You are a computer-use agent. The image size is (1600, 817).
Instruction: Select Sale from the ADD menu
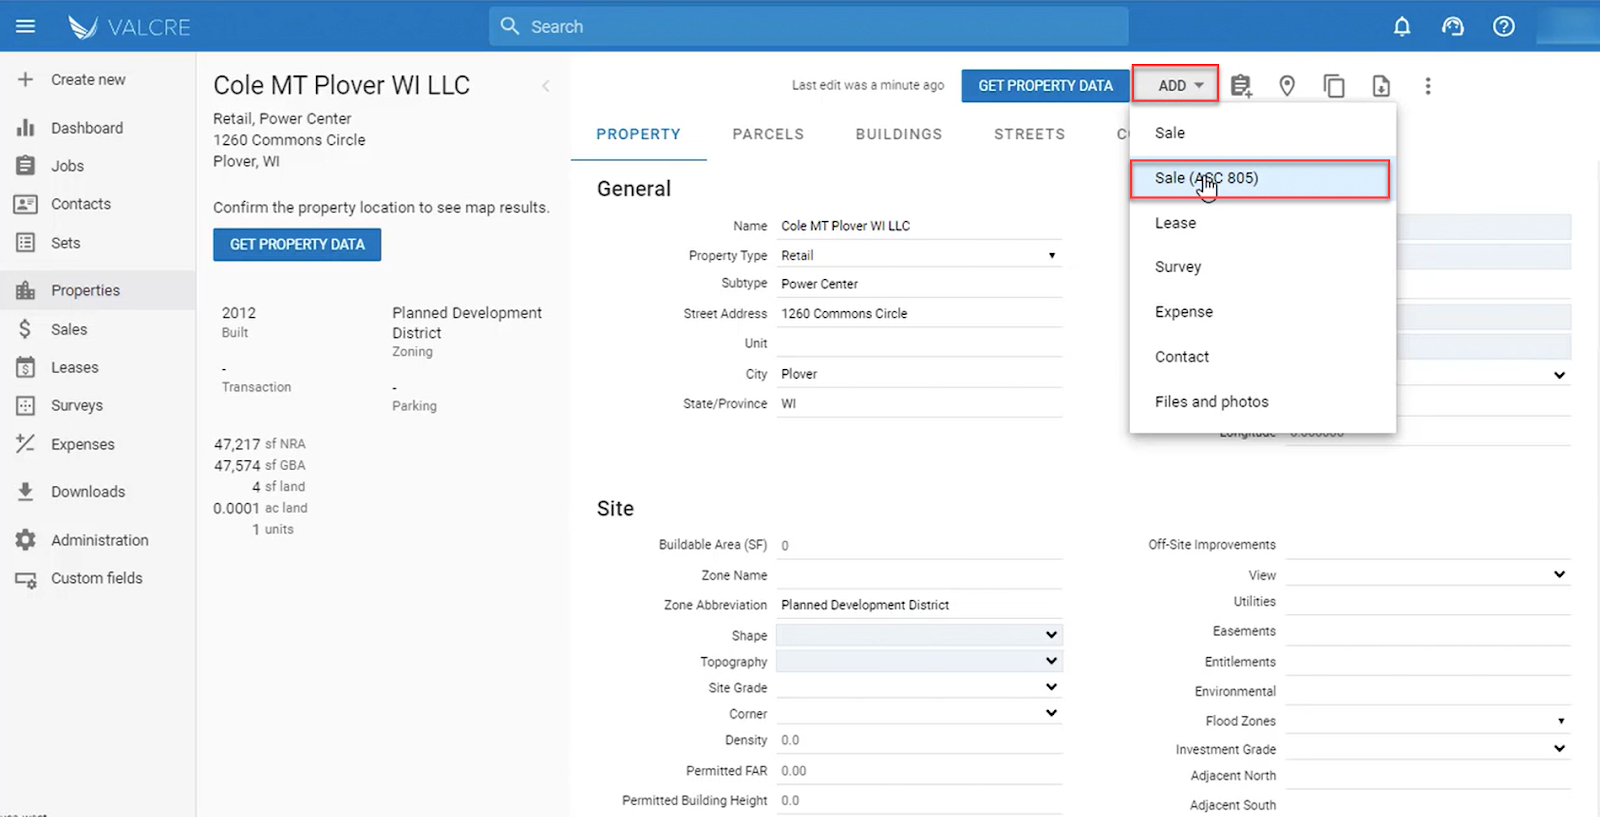(1262, 133)
